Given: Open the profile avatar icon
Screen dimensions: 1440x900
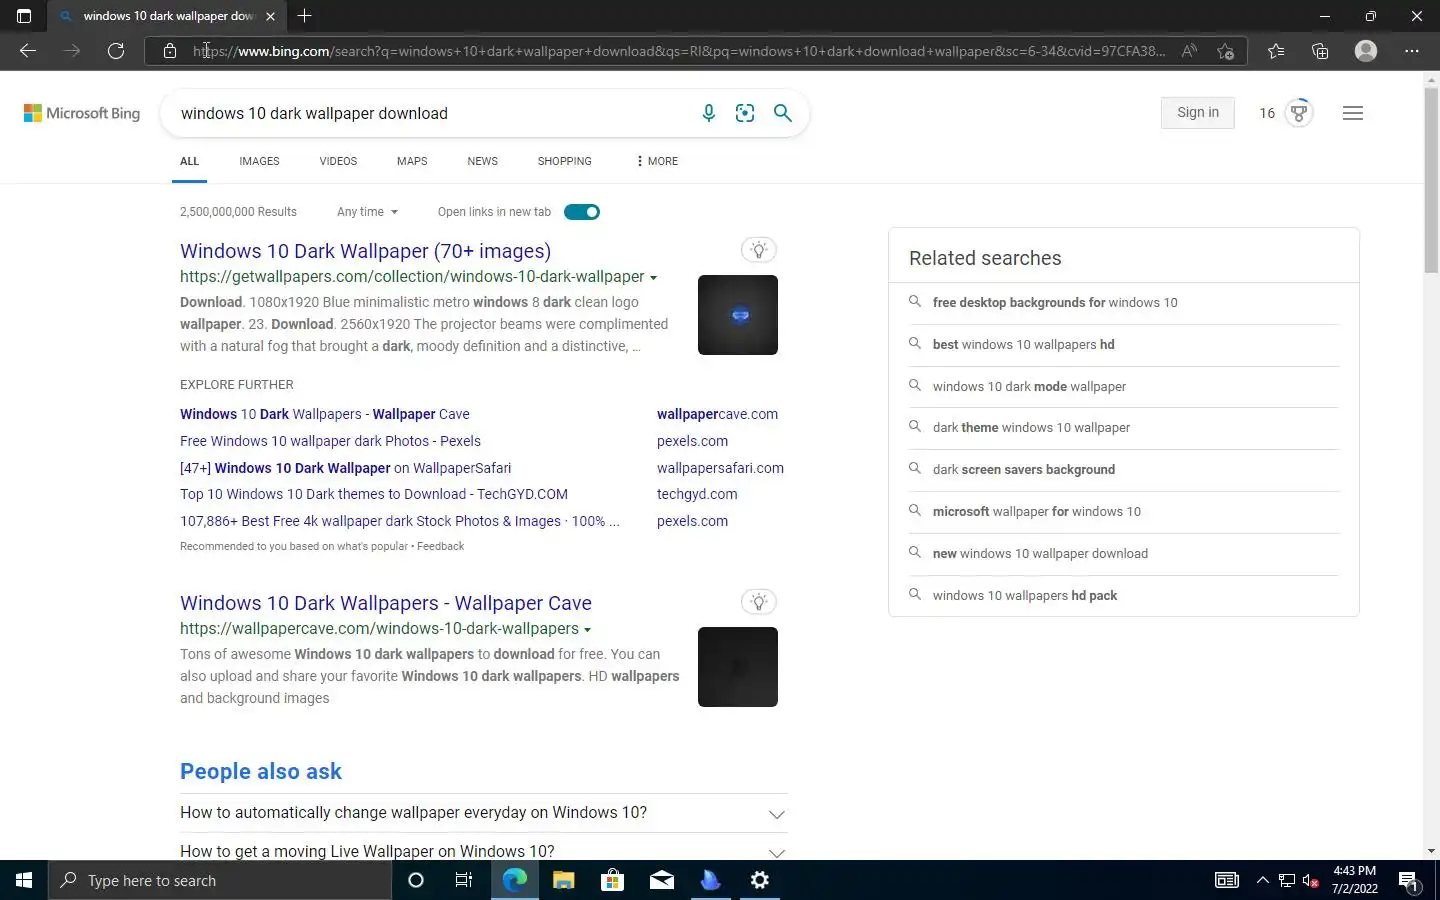Looking at the screenshot, I should (x=1366, y=51).
